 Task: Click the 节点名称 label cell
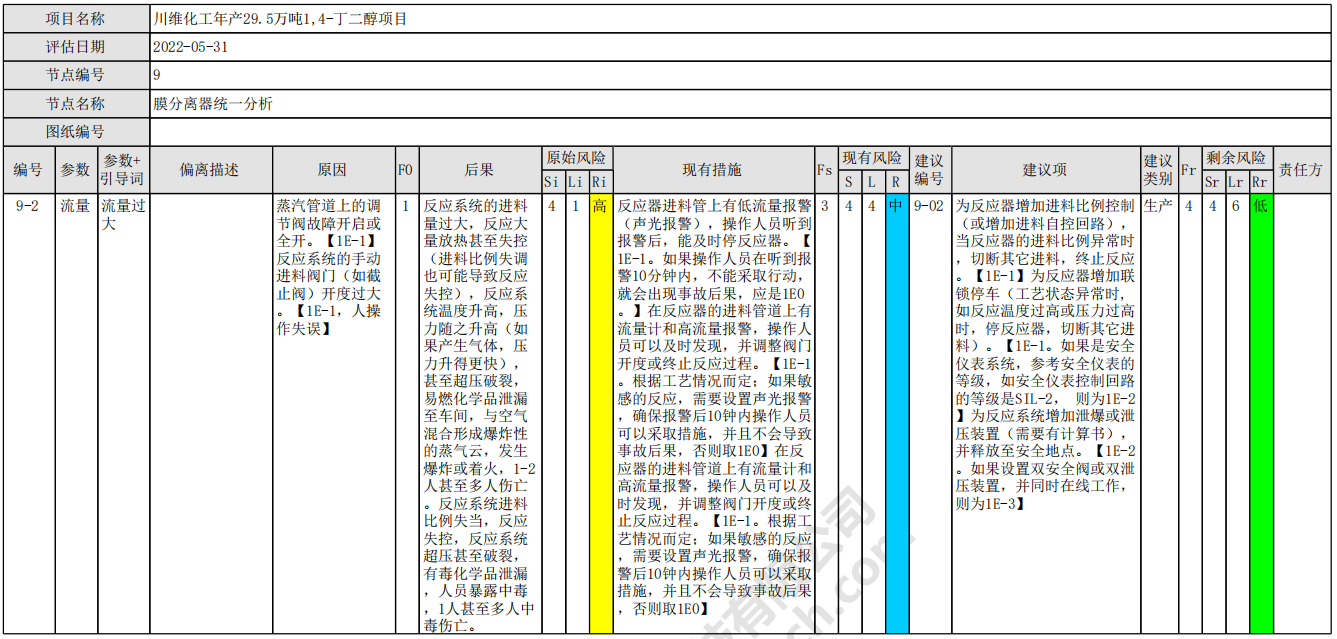pos(76,104)
